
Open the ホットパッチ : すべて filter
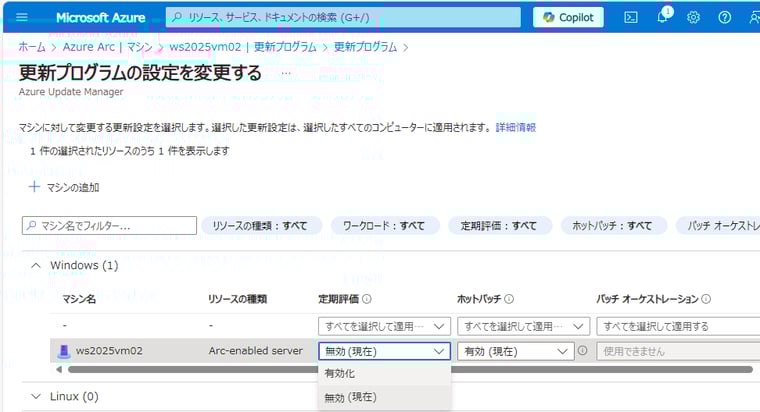613,225
